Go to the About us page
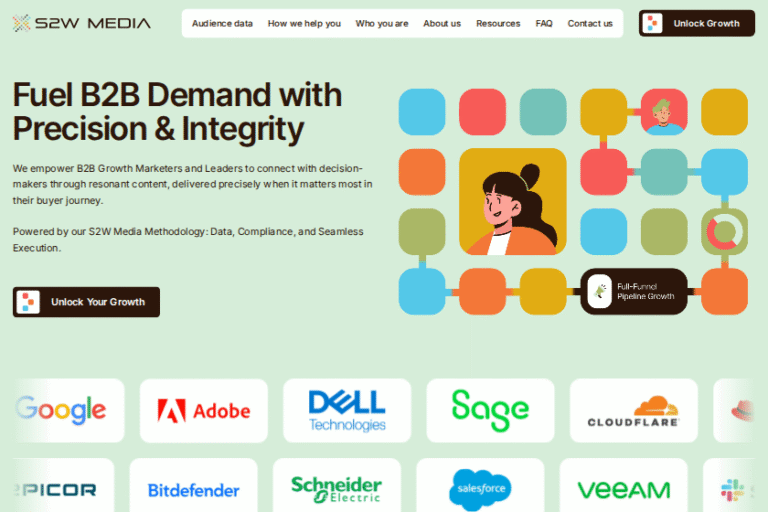The height and width of the screenshot is (512, 768). [x=442, y=24]
